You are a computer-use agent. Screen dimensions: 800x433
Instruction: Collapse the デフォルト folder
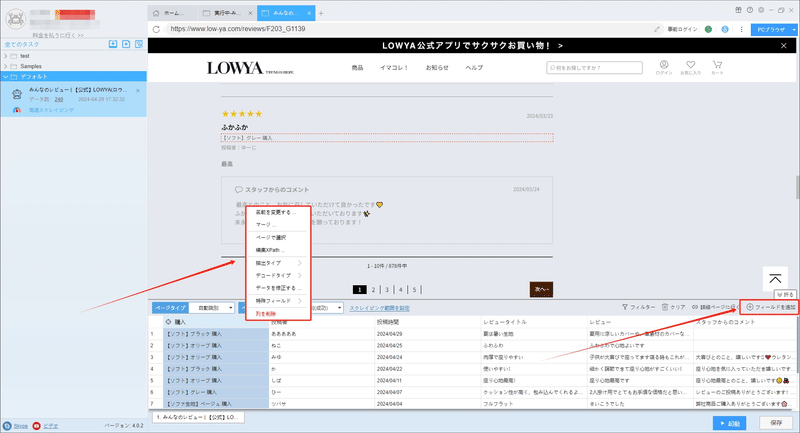tap(6, 77)
